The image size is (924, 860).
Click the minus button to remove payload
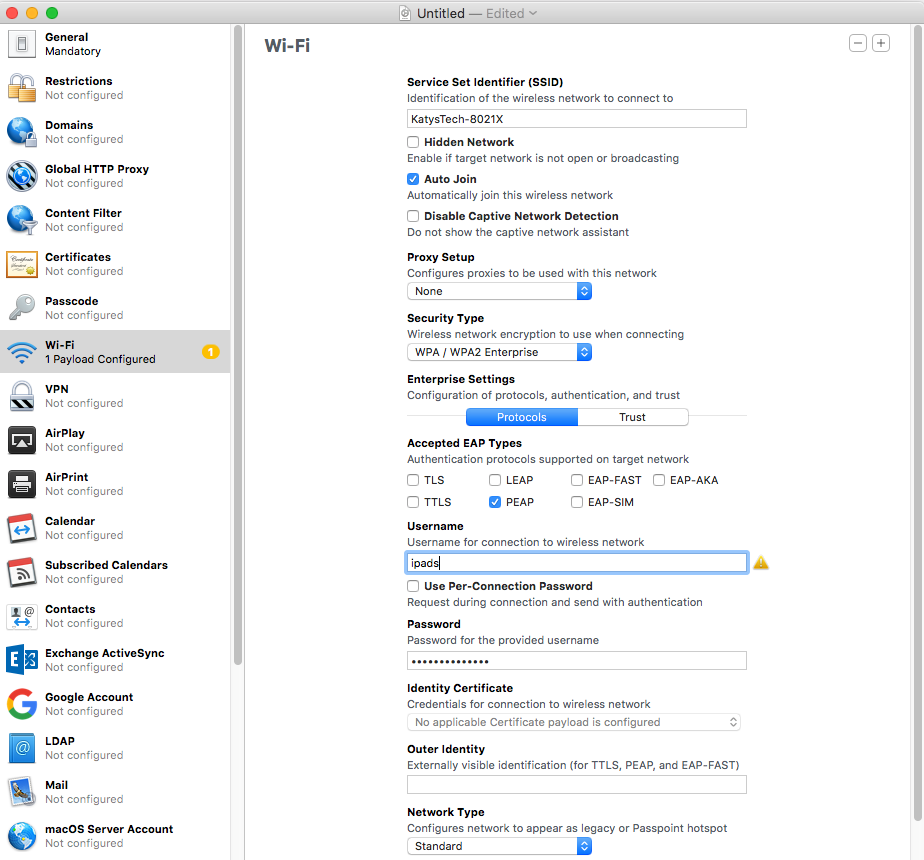point(857,43)
